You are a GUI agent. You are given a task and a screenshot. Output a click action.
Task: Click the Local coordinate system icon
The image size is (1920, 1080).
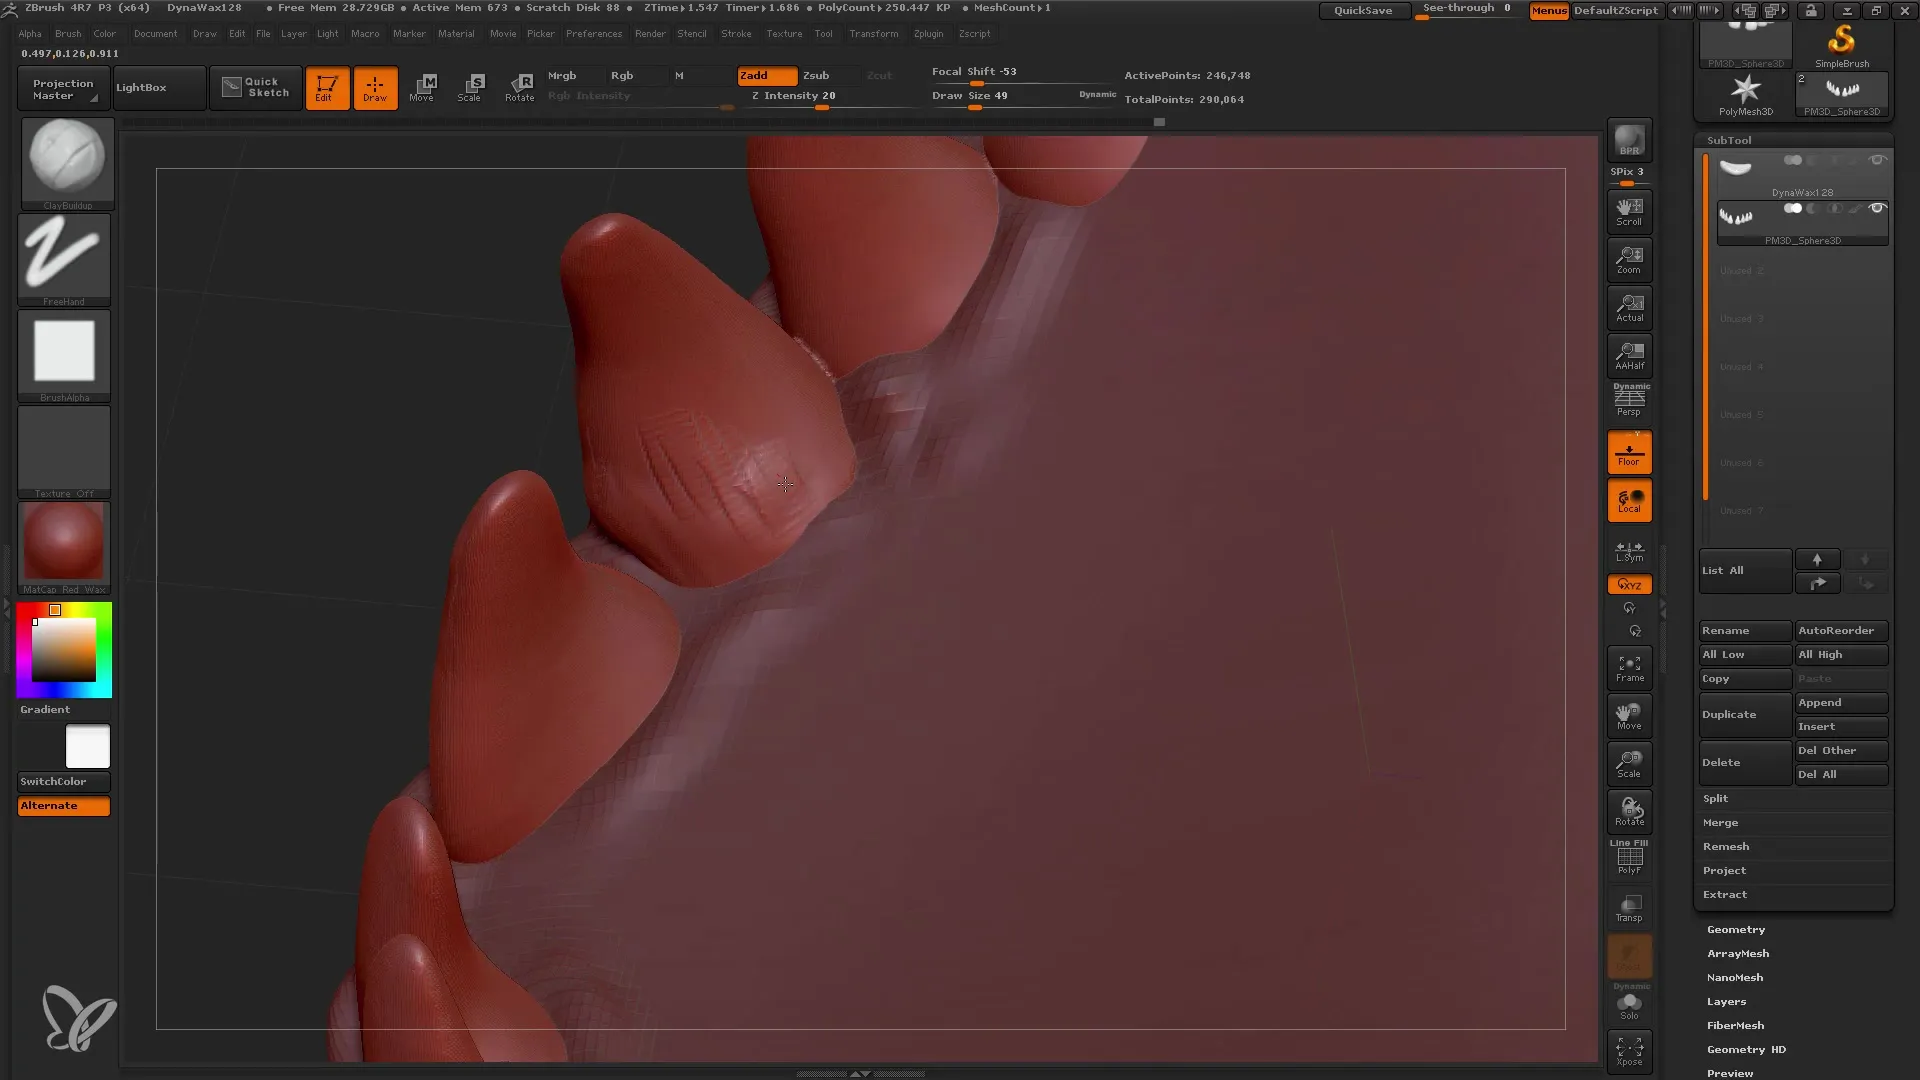click(x=1629, y=500)
